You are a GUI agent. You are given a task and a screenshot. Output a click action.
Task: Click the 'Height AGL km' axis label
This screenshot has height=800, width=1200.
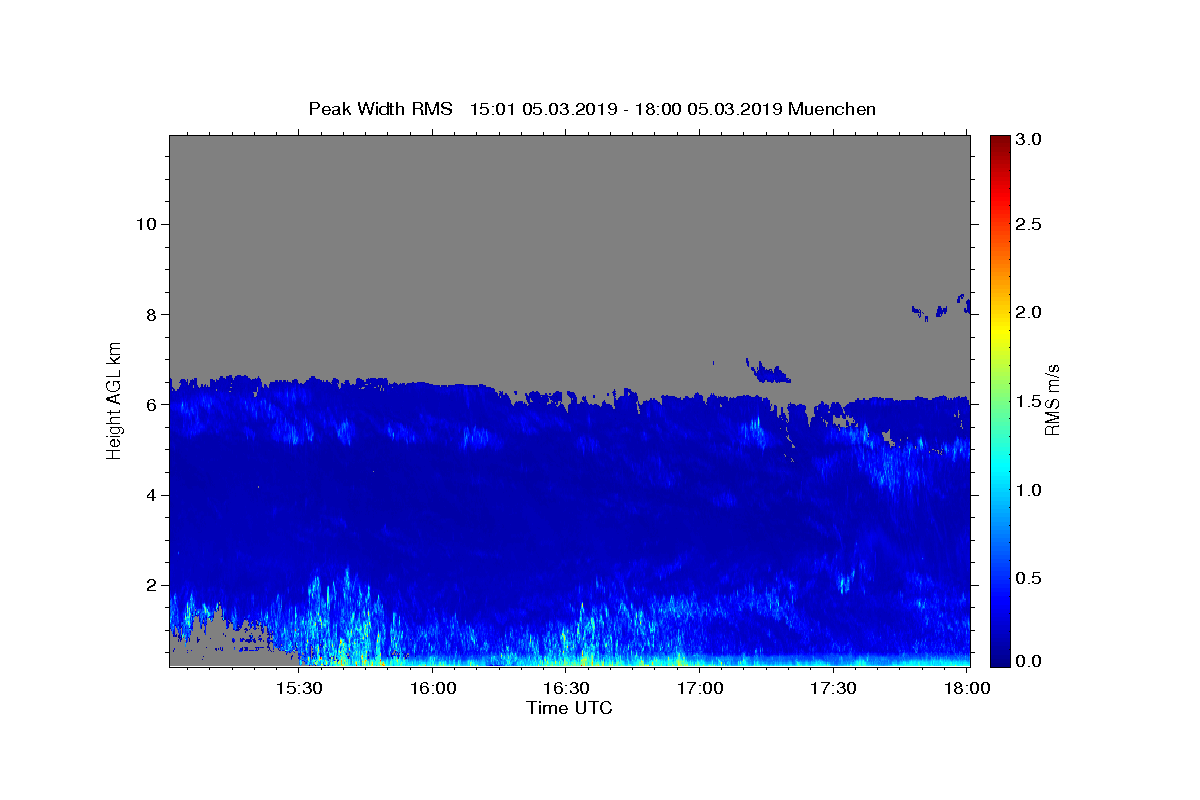pyautogui.click(x=115, y=400)
